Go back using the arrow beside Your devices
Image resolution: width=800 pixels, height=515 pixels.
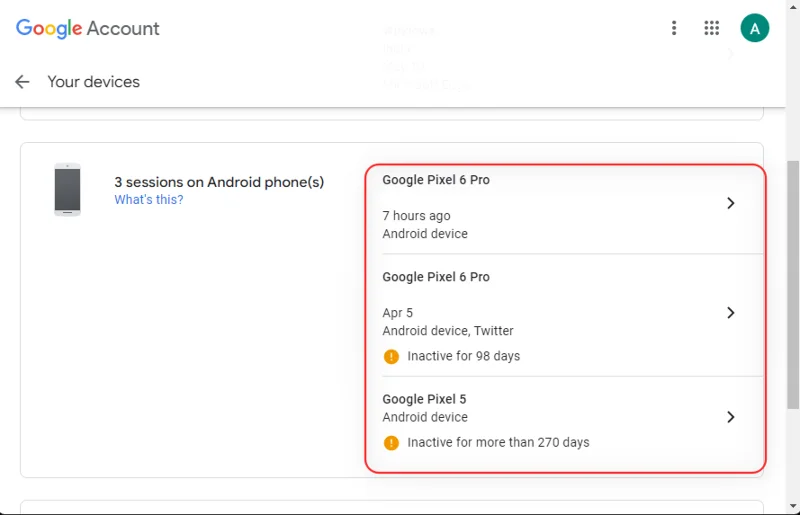point(22,82)
